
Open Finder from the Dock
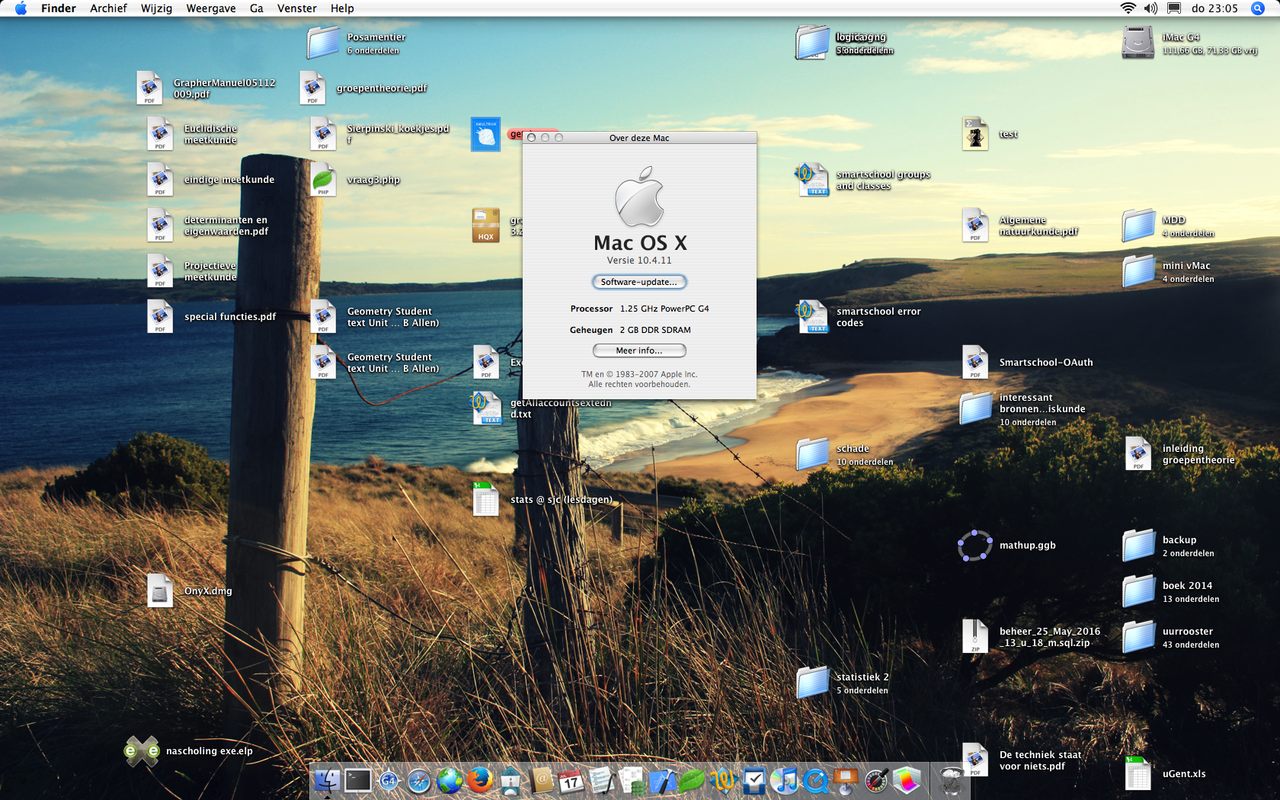[x=327, y=780]
